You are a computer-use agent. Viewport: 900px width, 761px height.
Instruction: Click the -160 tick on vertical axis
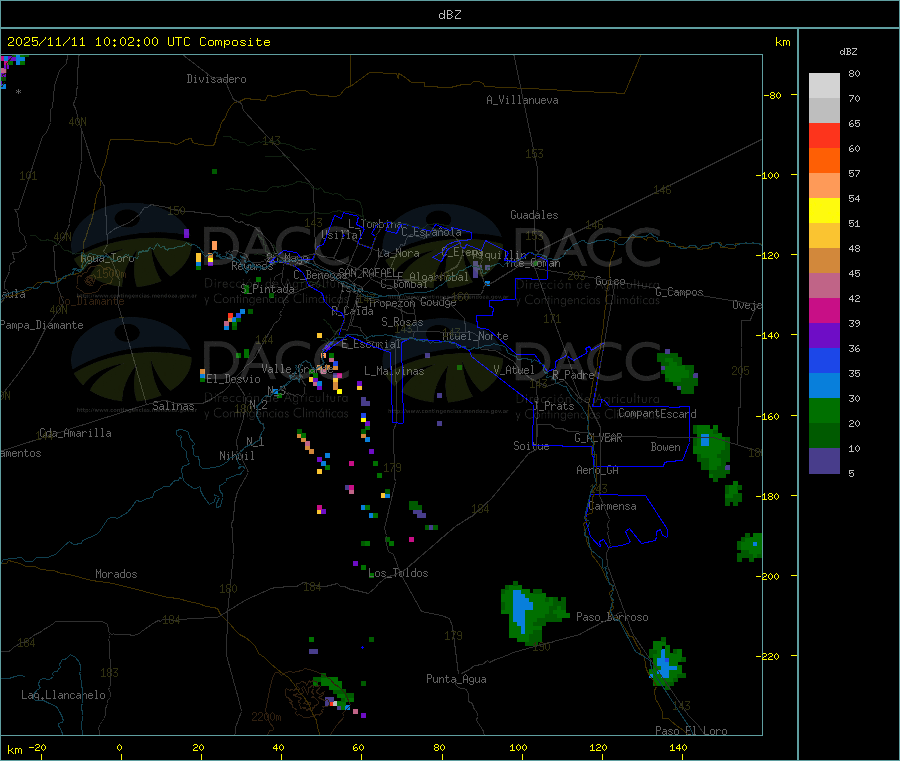770,416
